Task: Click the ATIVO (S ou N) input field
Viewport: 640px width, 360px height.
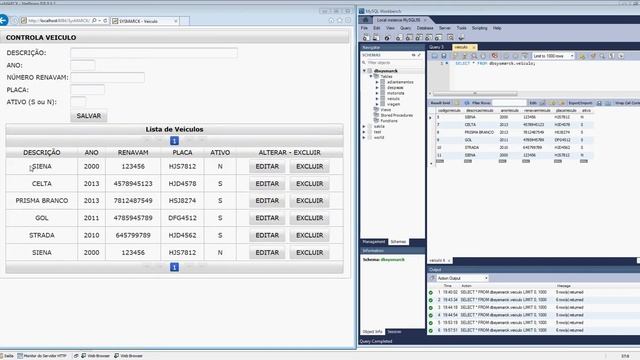Action: (78, 102)
